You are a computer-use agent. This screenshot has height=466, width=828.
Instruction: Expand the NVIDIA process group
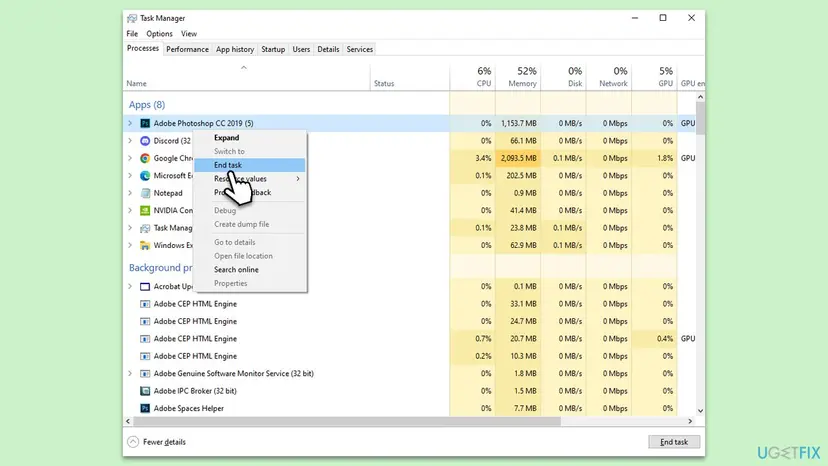pyautogui.click(x=130, y=210)
